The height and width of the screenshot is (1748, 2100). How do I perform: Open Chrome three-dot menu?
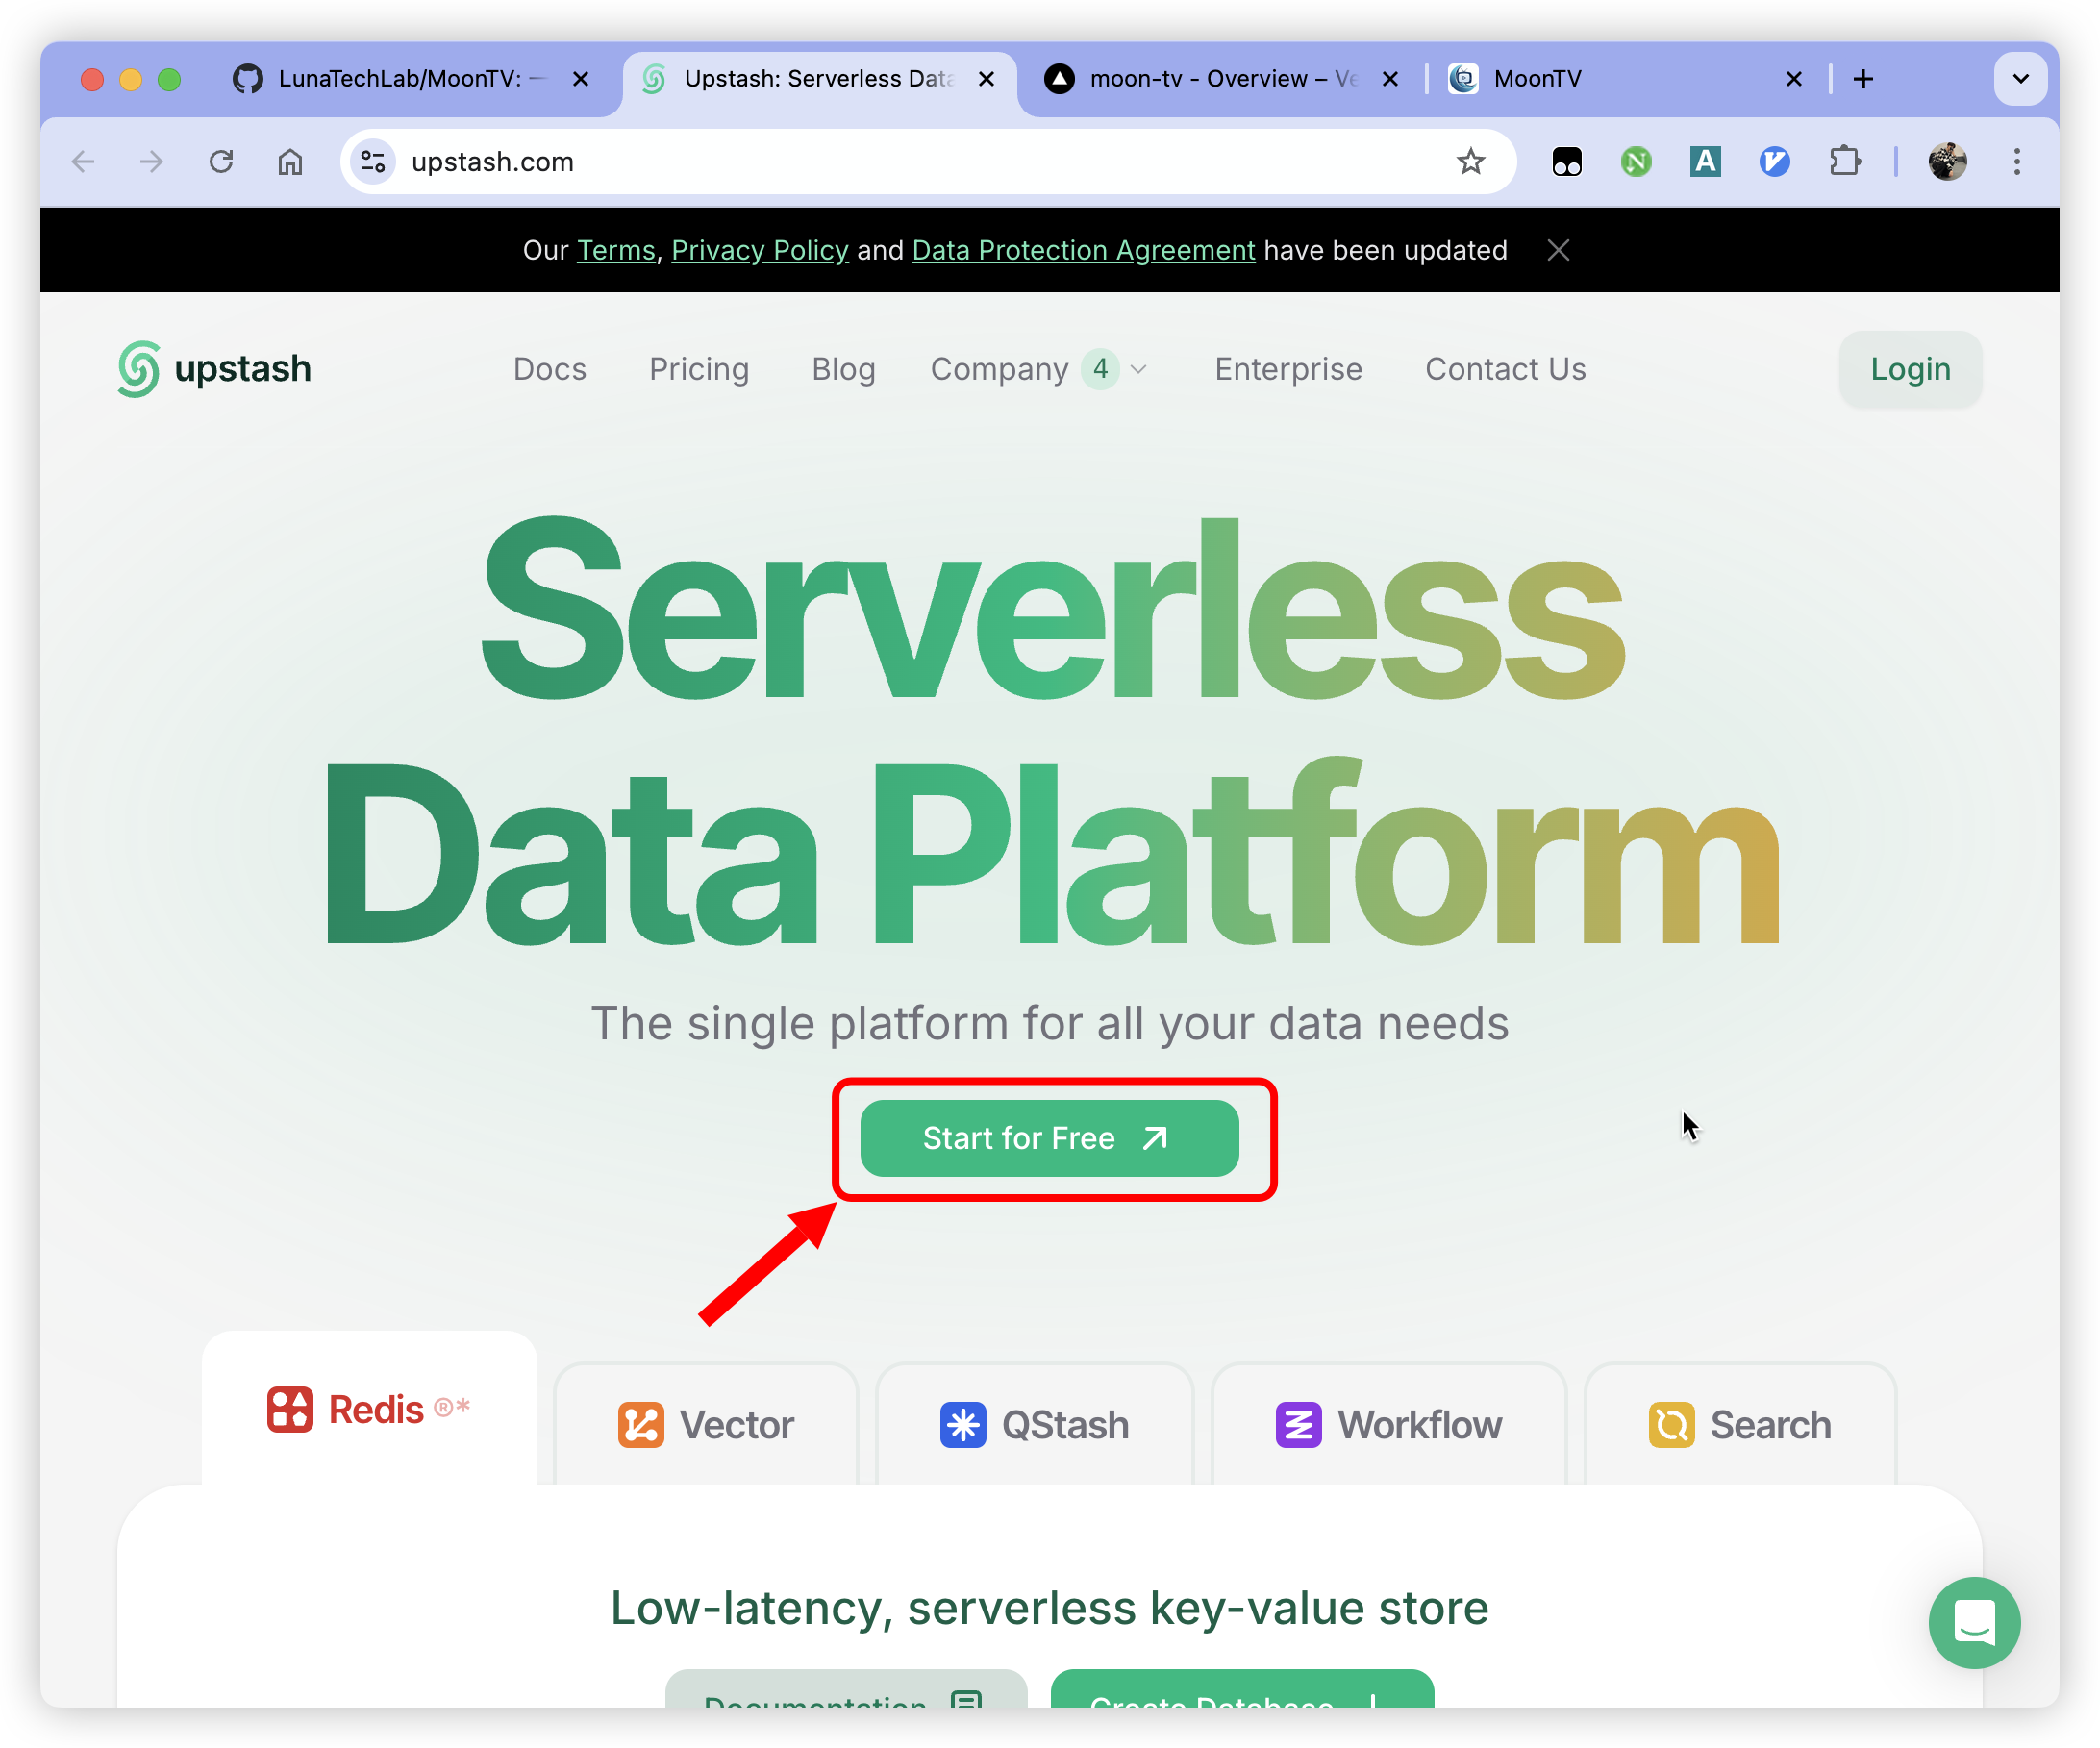click(x=2016, y=162)
